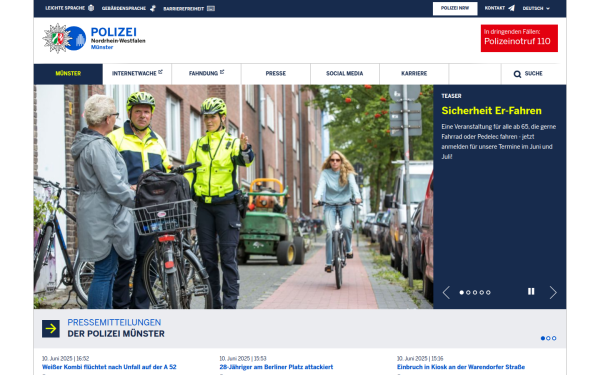Select the second teaser slide dot
Viewport: 600px width, 375px height.
click(x=468, y=292)
